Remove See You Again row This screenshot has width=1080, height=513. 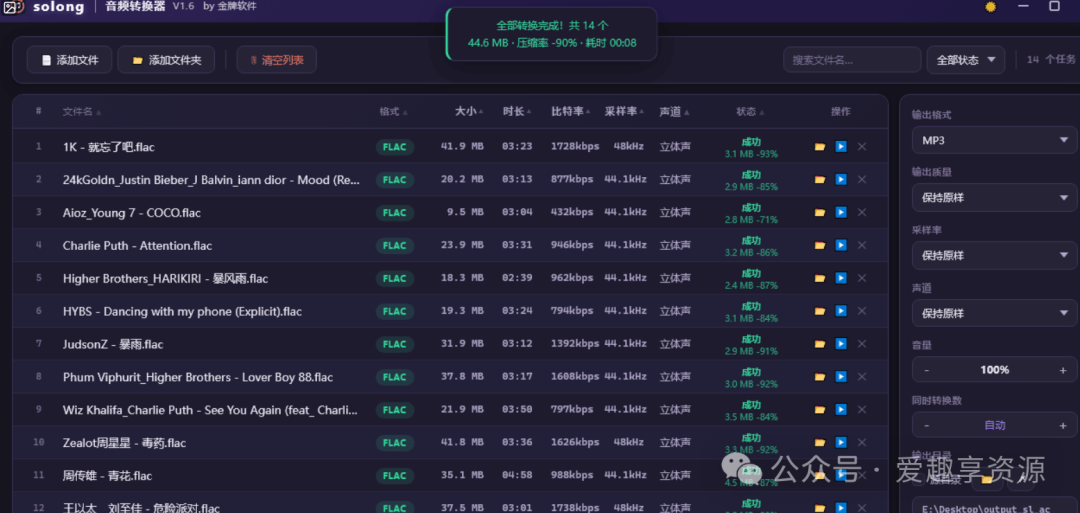pos(862,410)
